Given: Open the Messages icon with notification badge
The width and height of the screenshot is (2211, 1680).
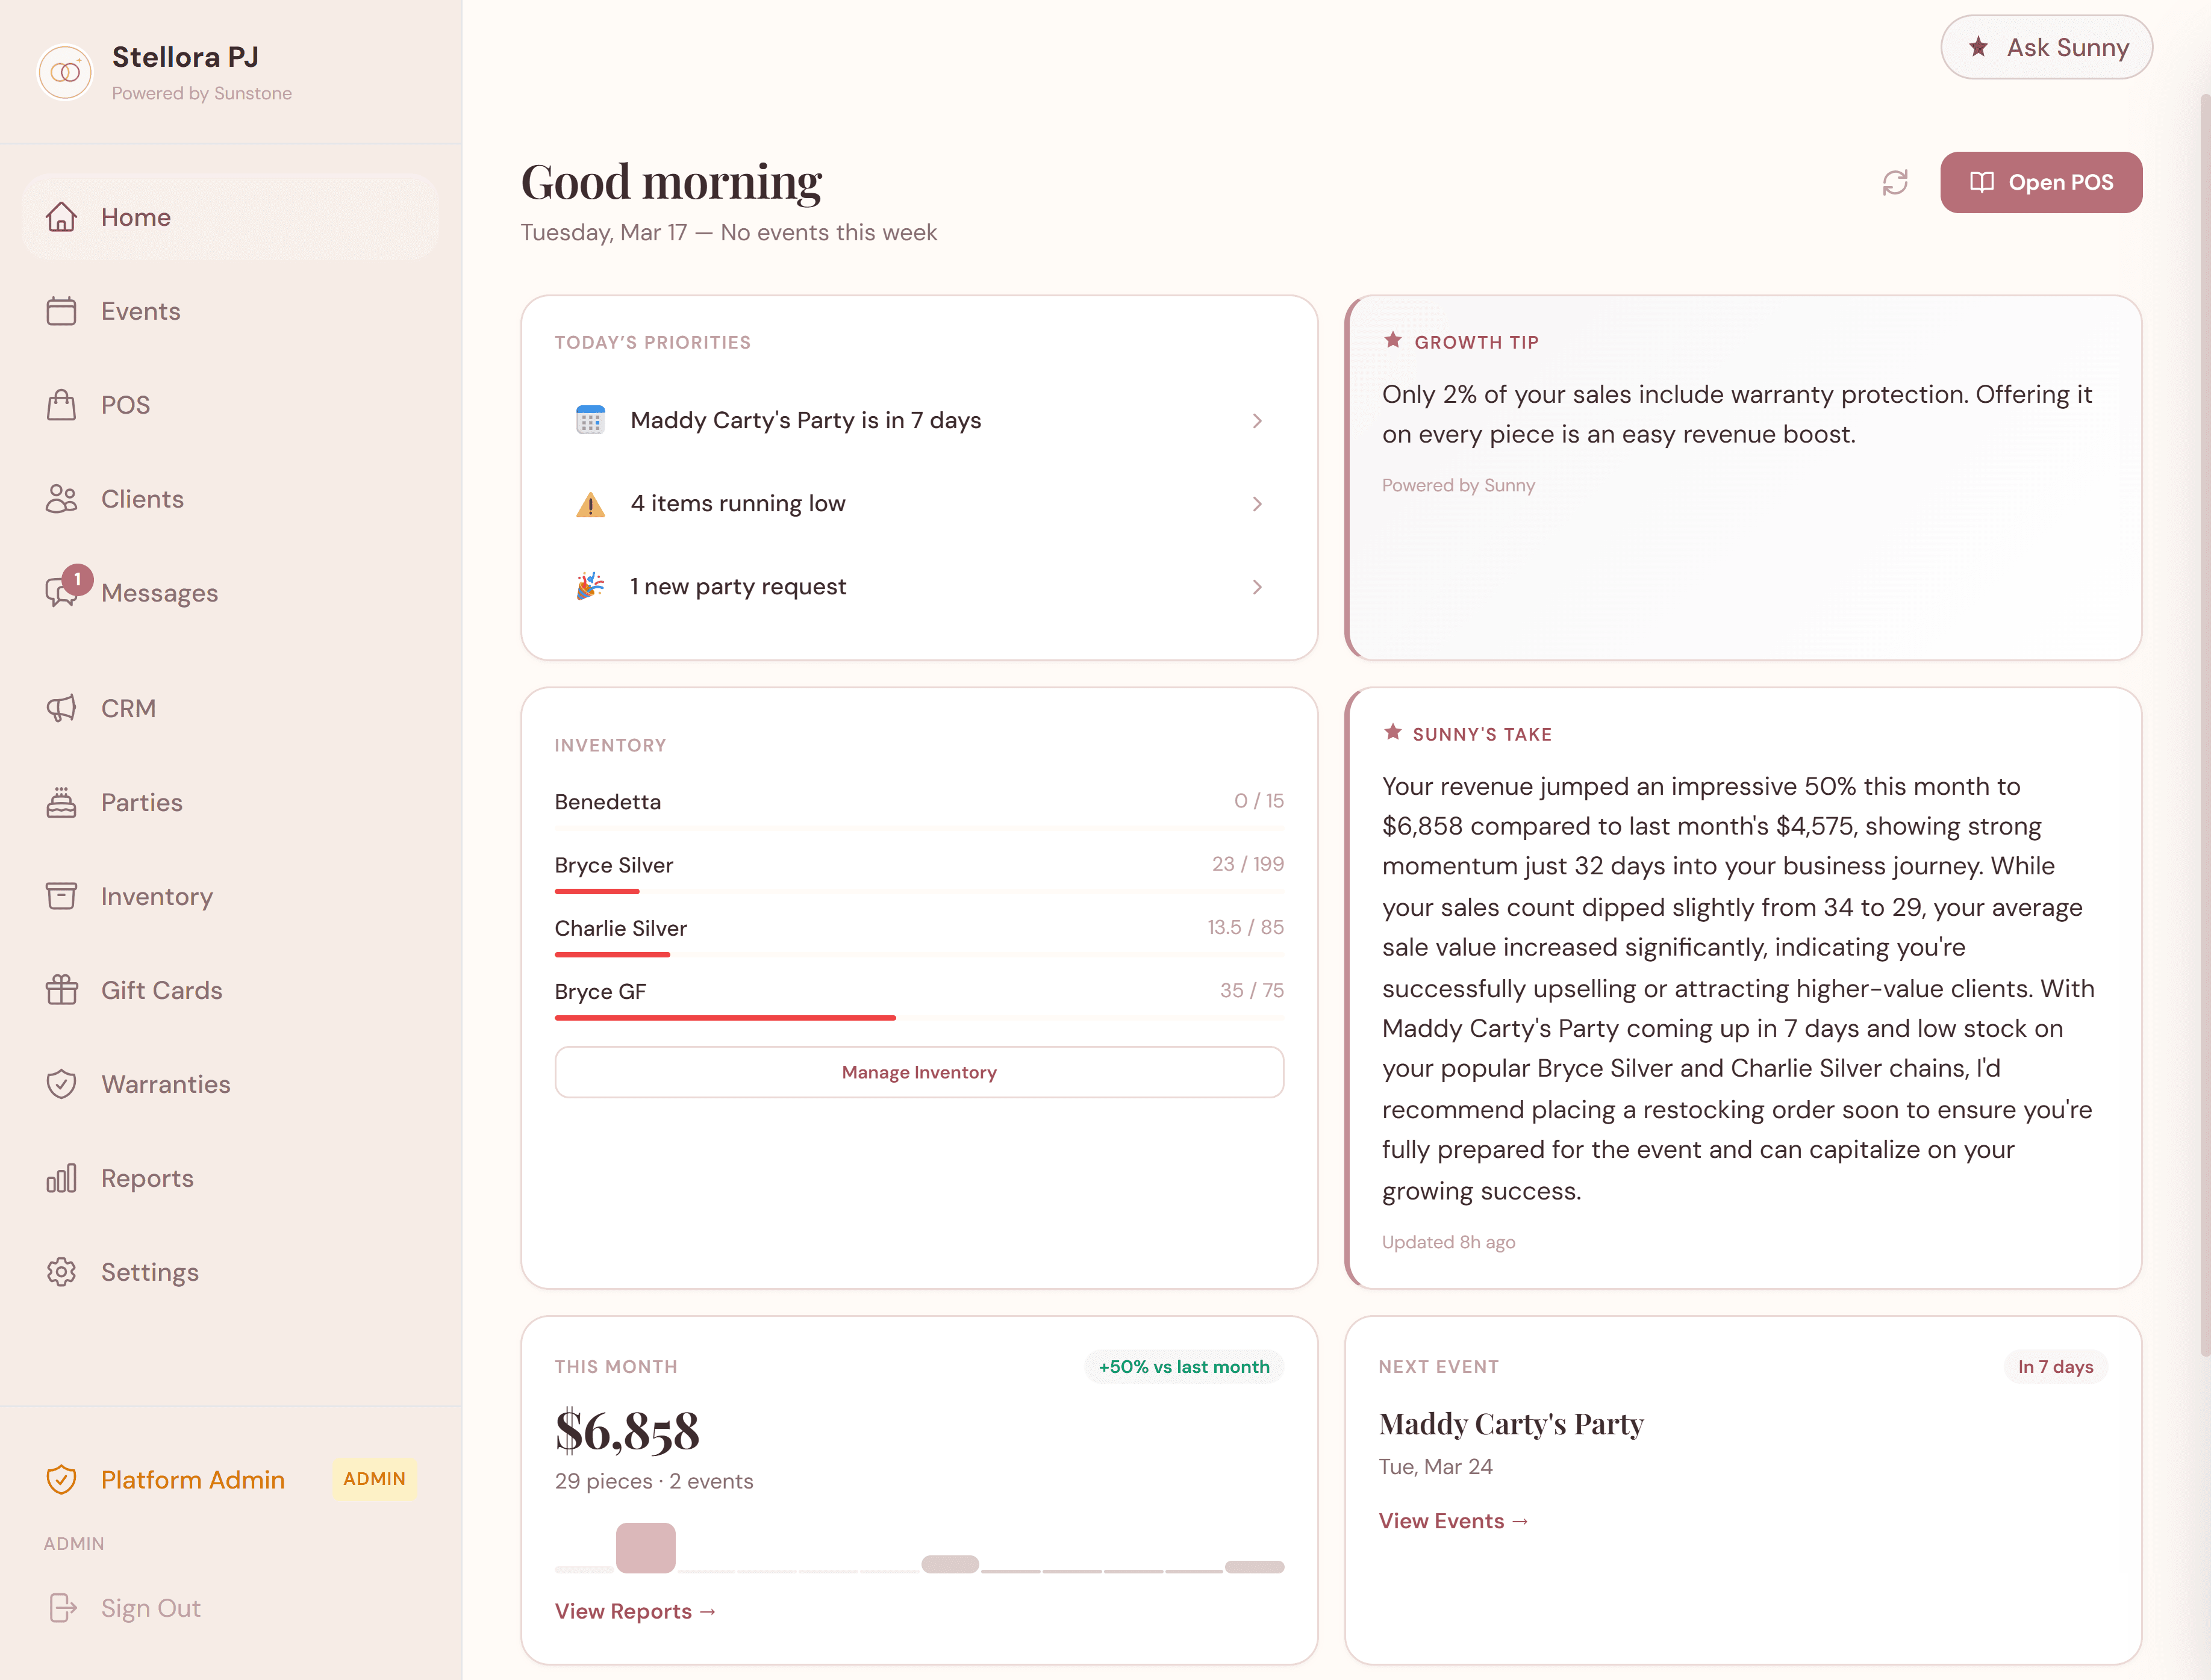Looking at the screenshot, I should click(x=62, y=592).
